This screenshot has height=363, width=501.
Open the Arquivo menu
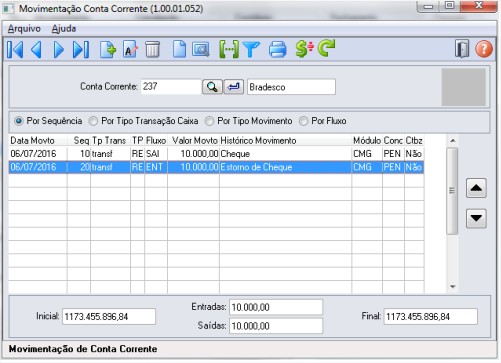click(x=24, y=29)
